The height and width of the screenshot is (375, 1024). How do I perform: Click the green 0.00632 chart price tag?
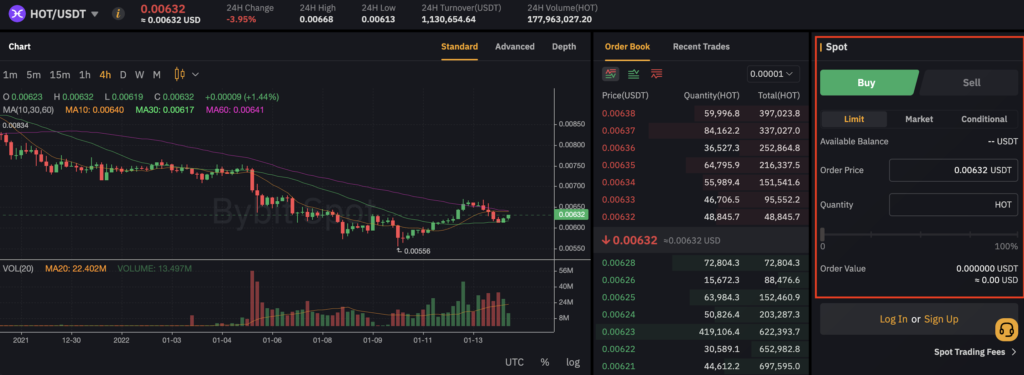point(570,214)
